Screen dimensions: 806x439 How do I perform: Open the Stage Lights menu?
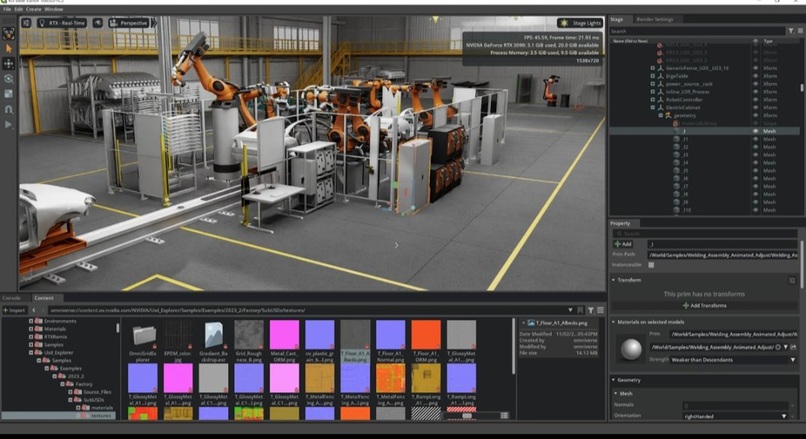[580, 23]
